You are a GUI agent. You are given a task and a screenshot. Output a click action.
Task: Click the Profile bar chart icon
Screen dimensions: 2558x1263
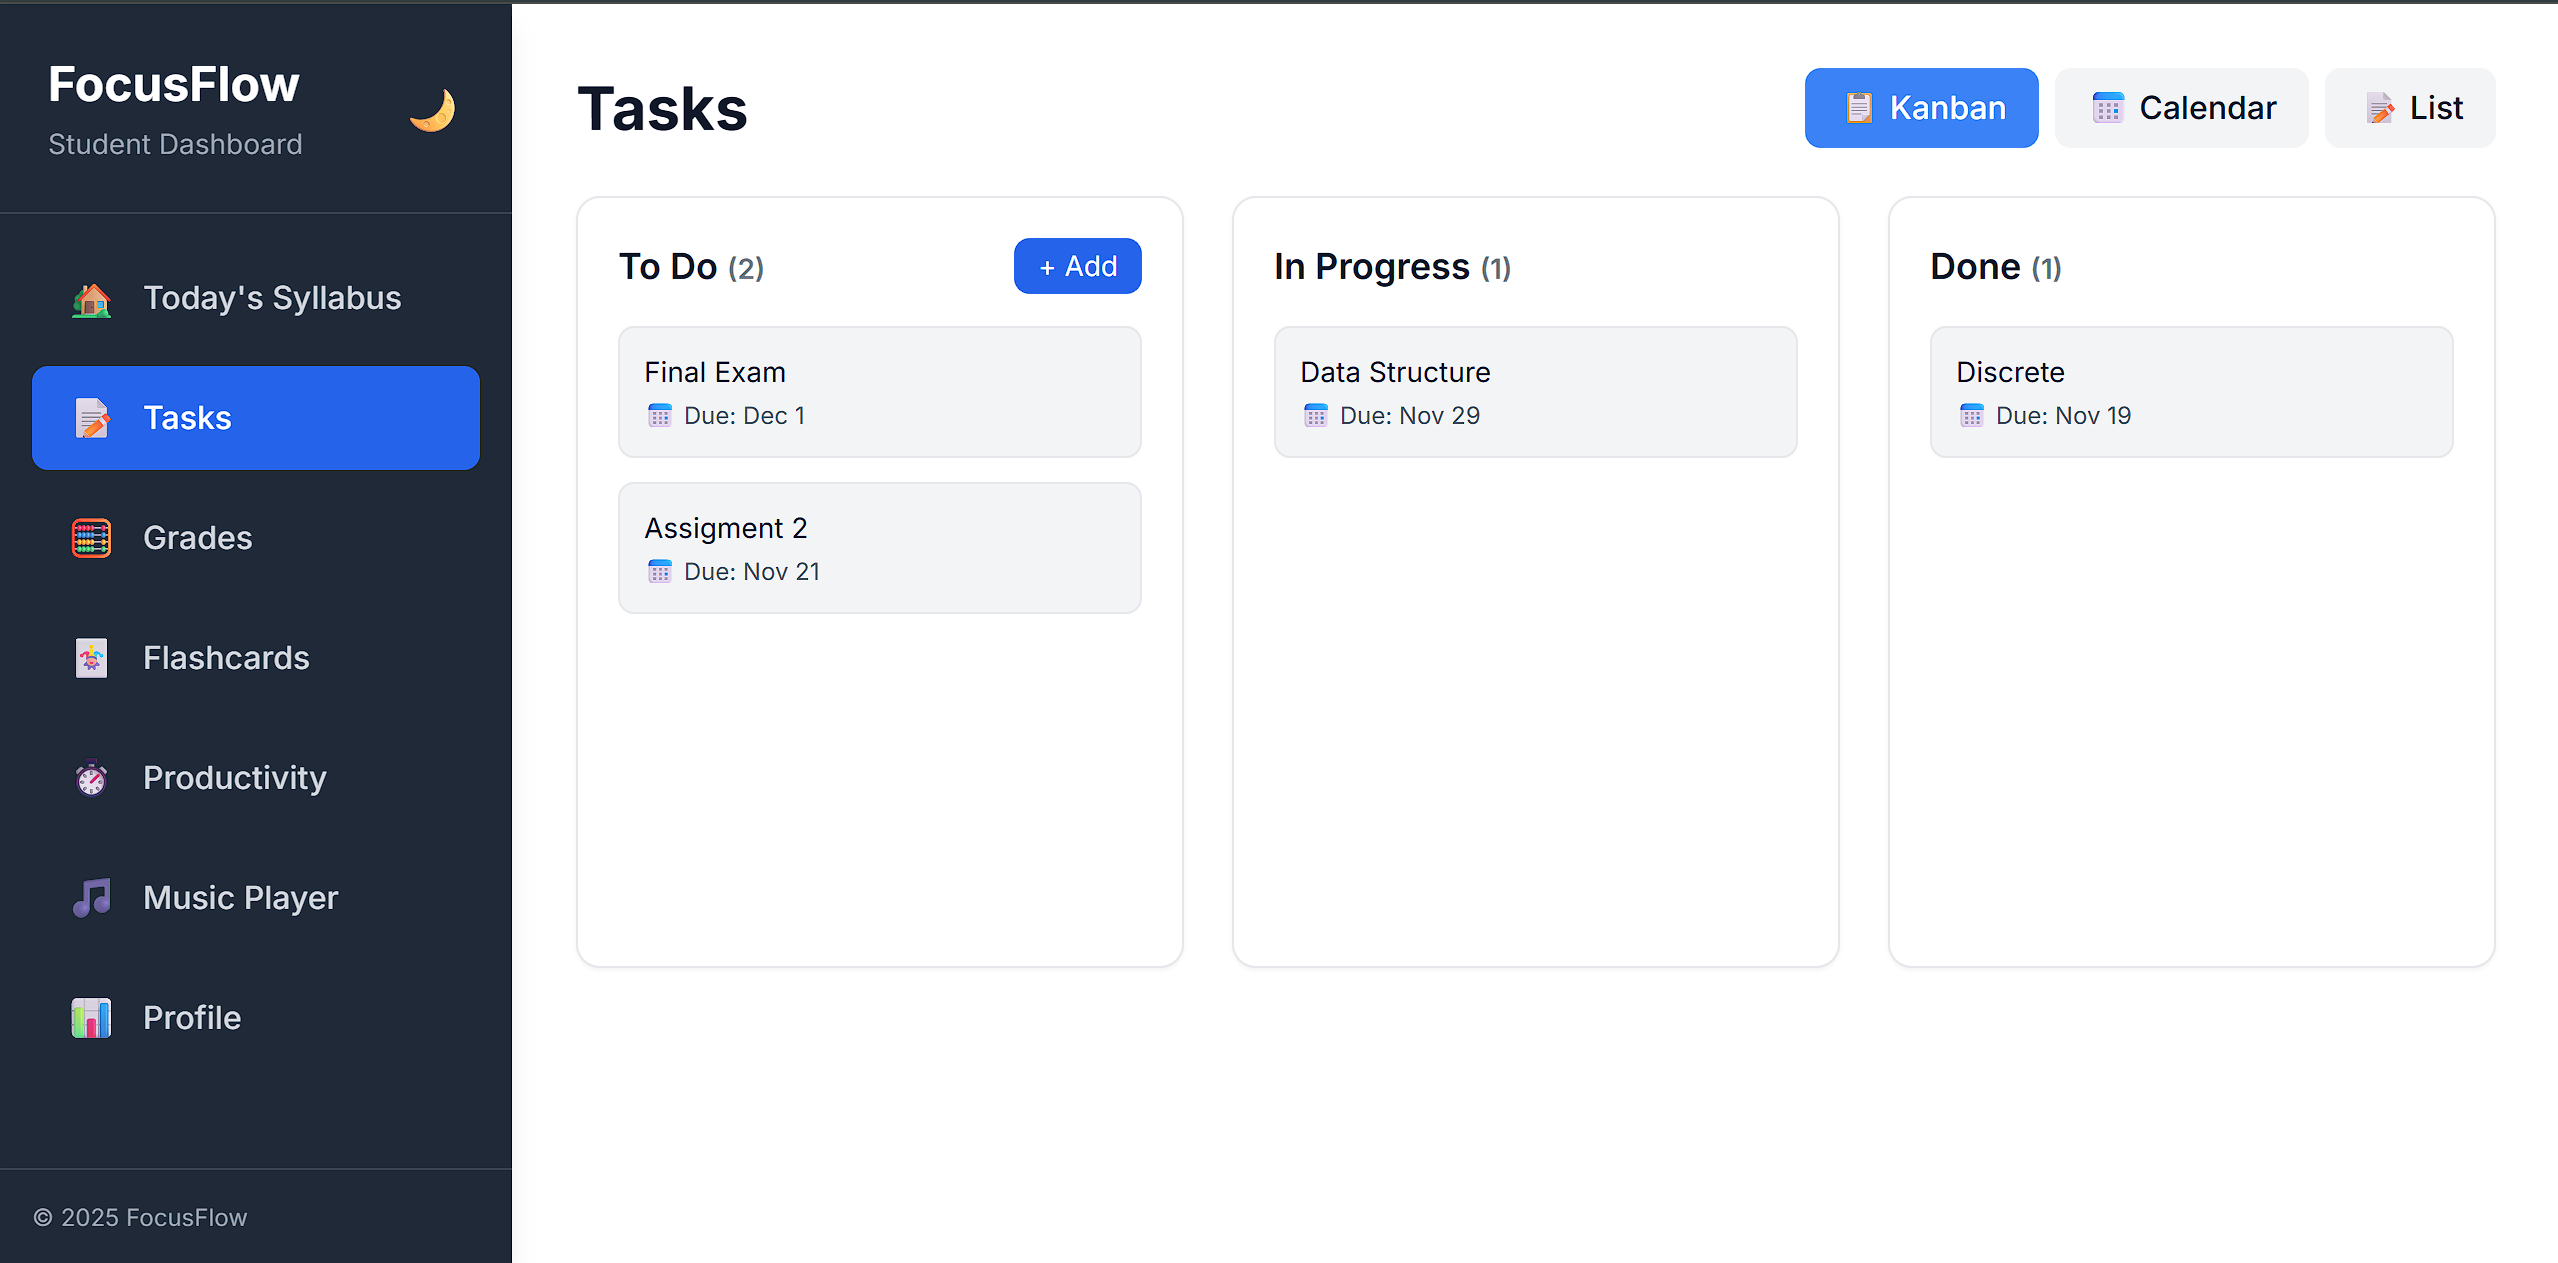click(91, 1018)
